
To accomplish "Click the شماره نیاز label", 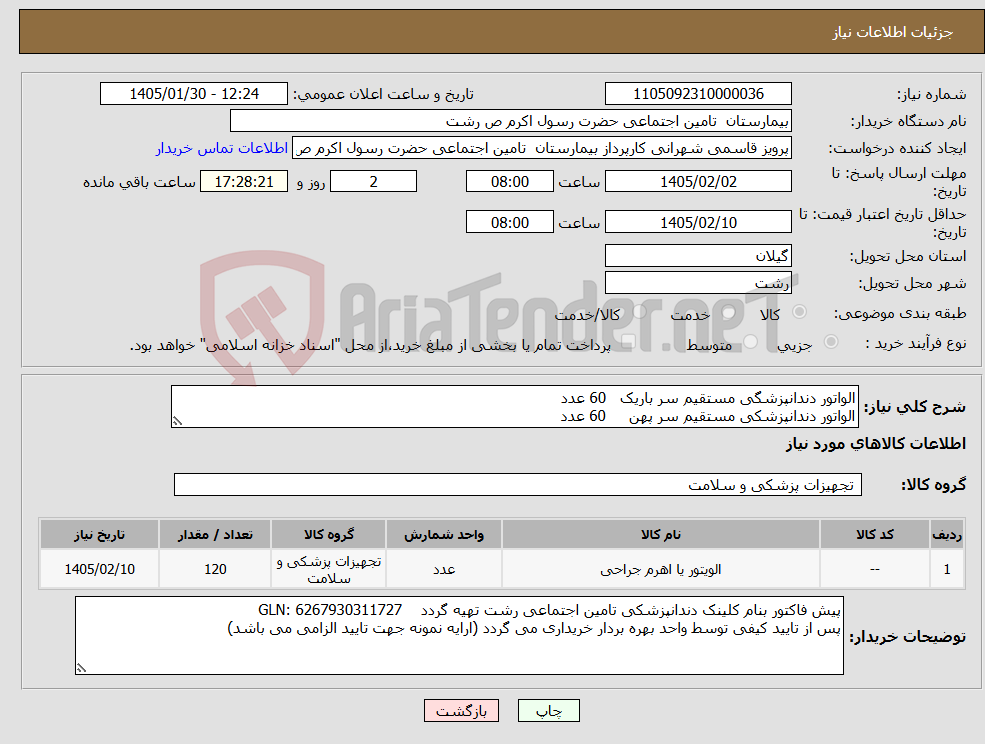I will (x=931, y=95).
